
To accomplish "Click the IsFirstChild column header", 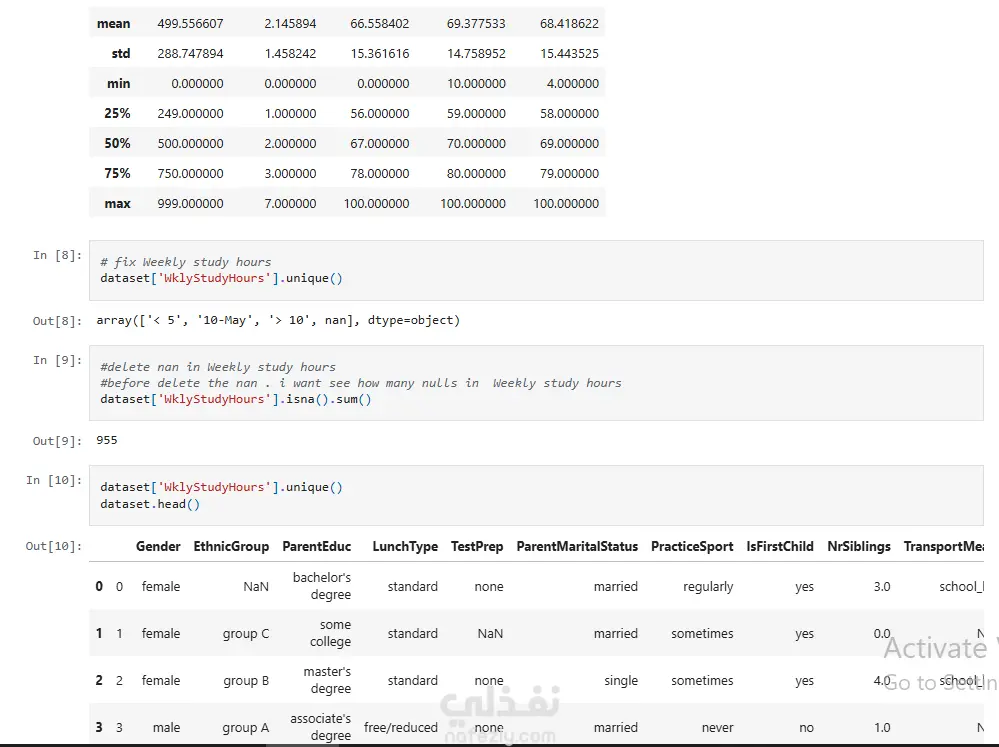I will pos(780,547).
